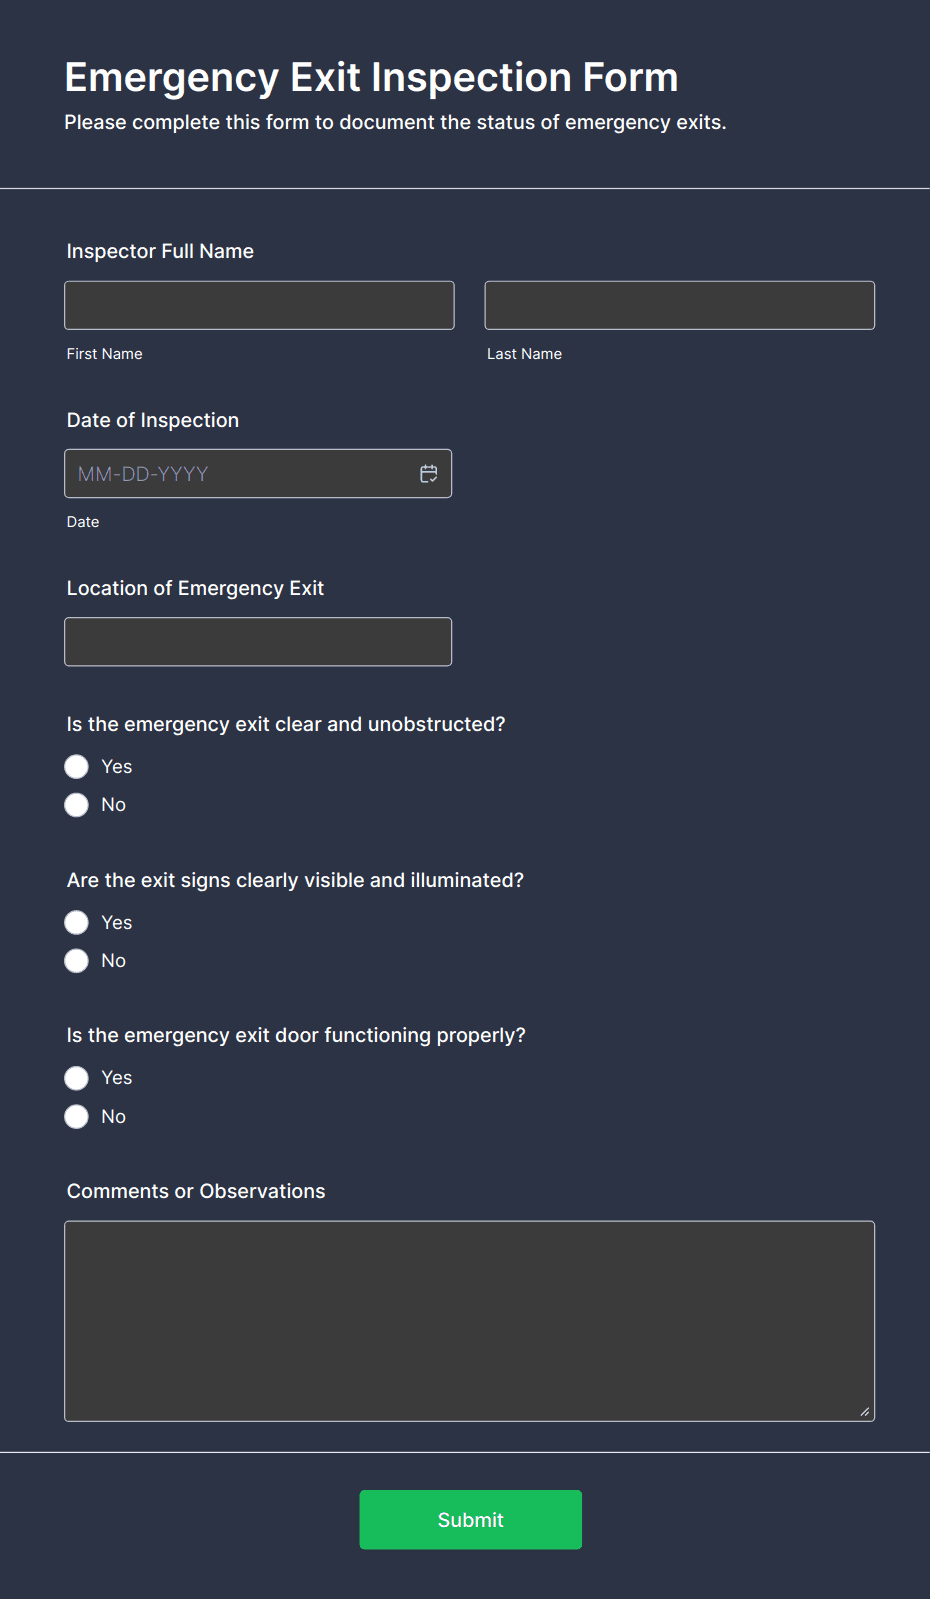Screen dimensions: 930x1599
Task: Mark Yes for exit door functioning properly
Action: 77,1078
